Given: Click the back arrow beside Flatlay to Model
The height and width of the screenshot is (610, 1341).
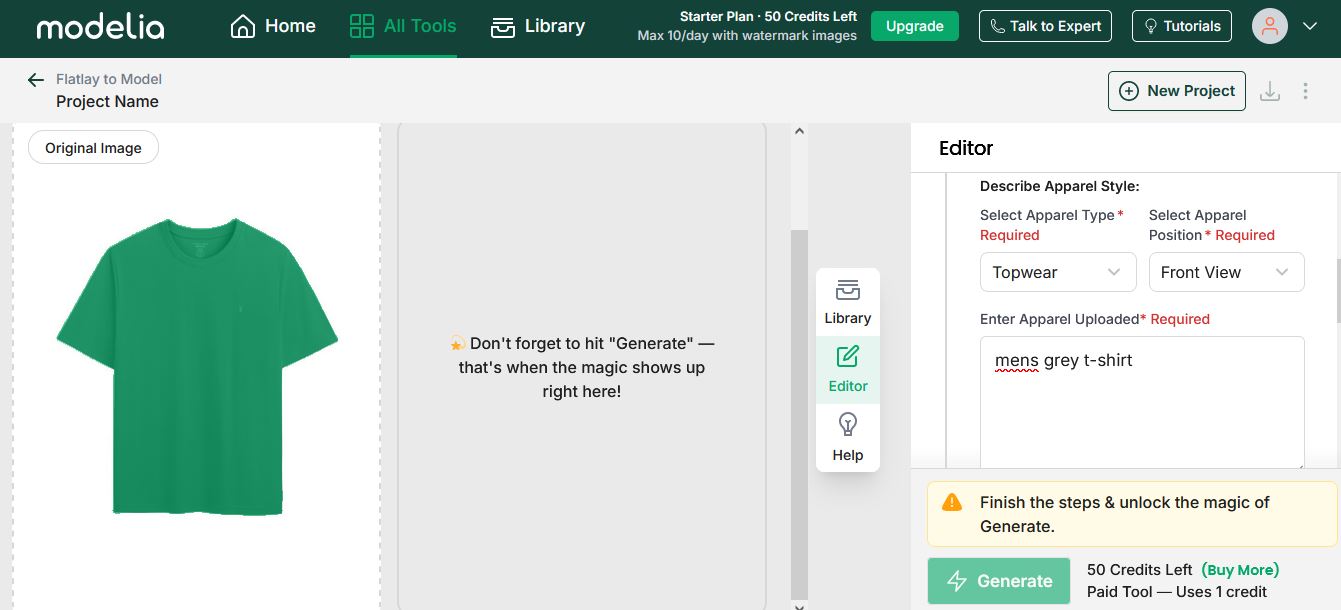Looking at the screenshot, I should point(36,80).
